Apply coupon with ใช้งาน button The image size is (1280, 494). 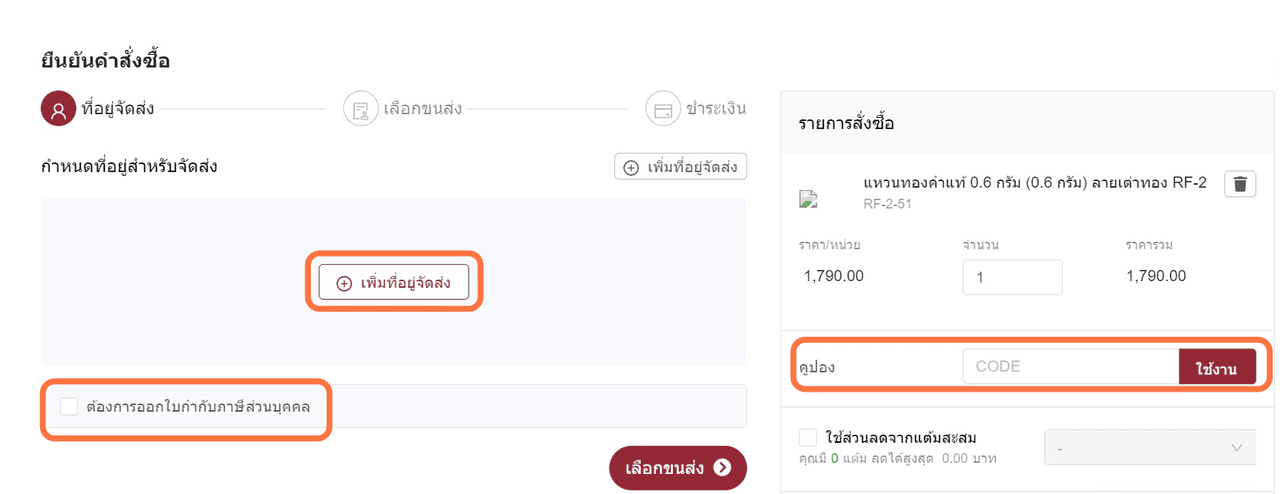(1216, 366)
